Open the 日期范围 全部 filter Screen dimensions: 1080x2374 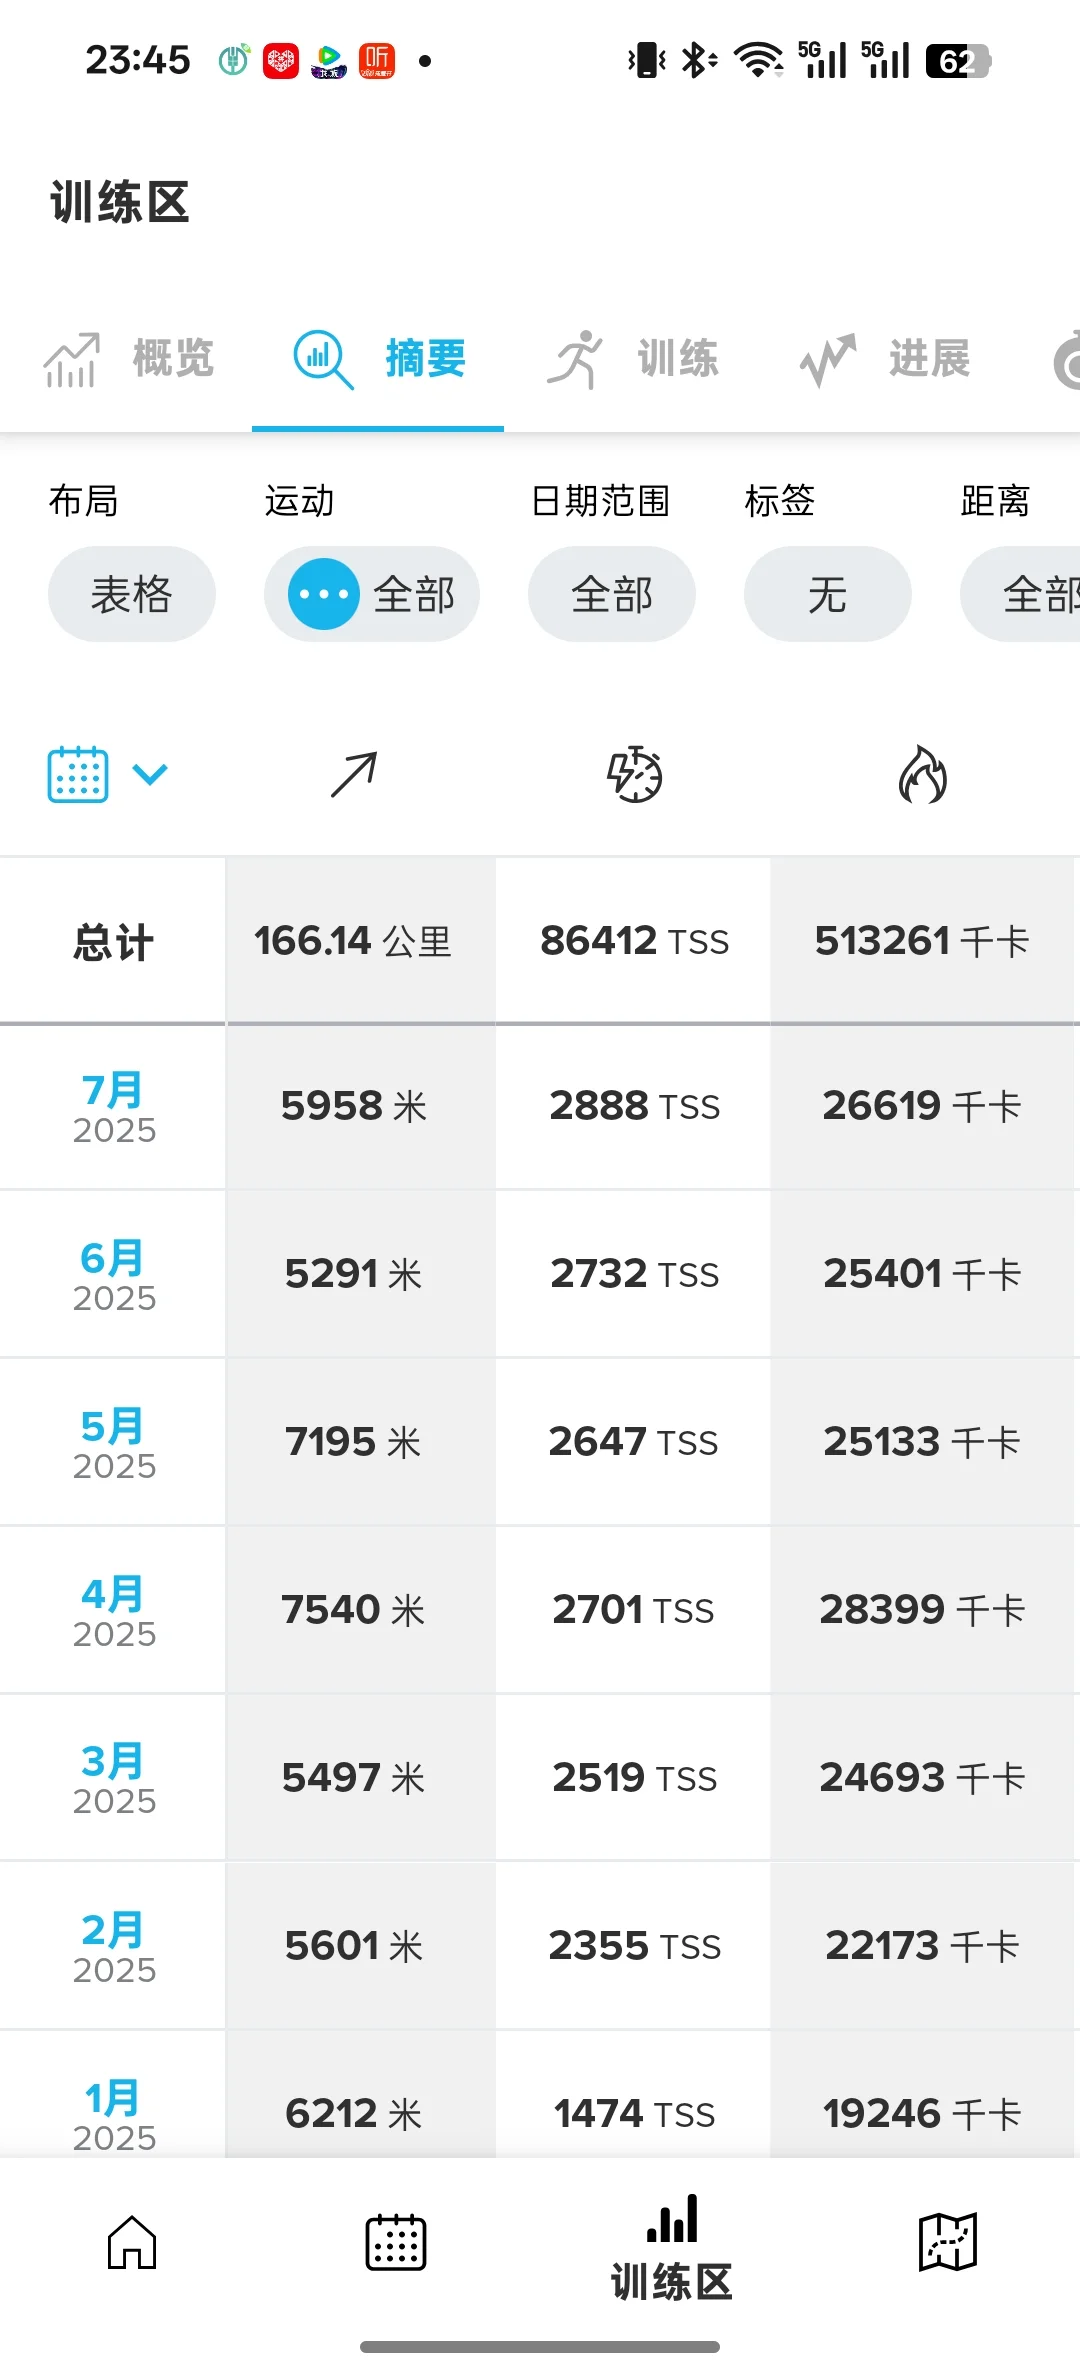[x=612, y=594]
